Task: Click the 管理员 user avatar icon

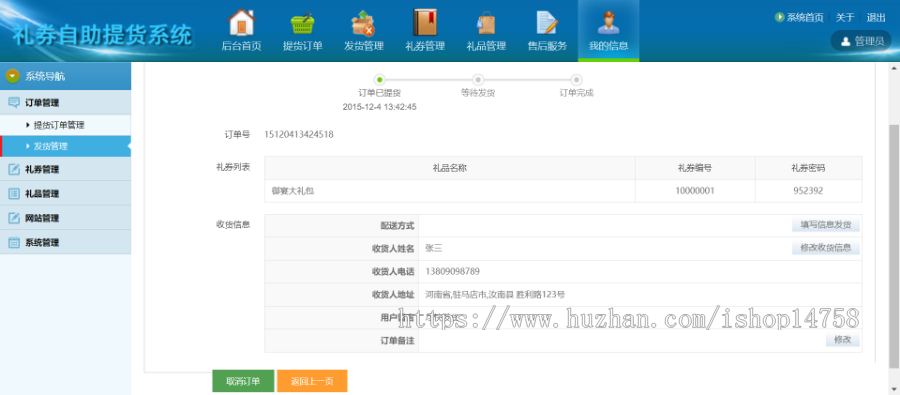Action: click(x=845, y=41)
